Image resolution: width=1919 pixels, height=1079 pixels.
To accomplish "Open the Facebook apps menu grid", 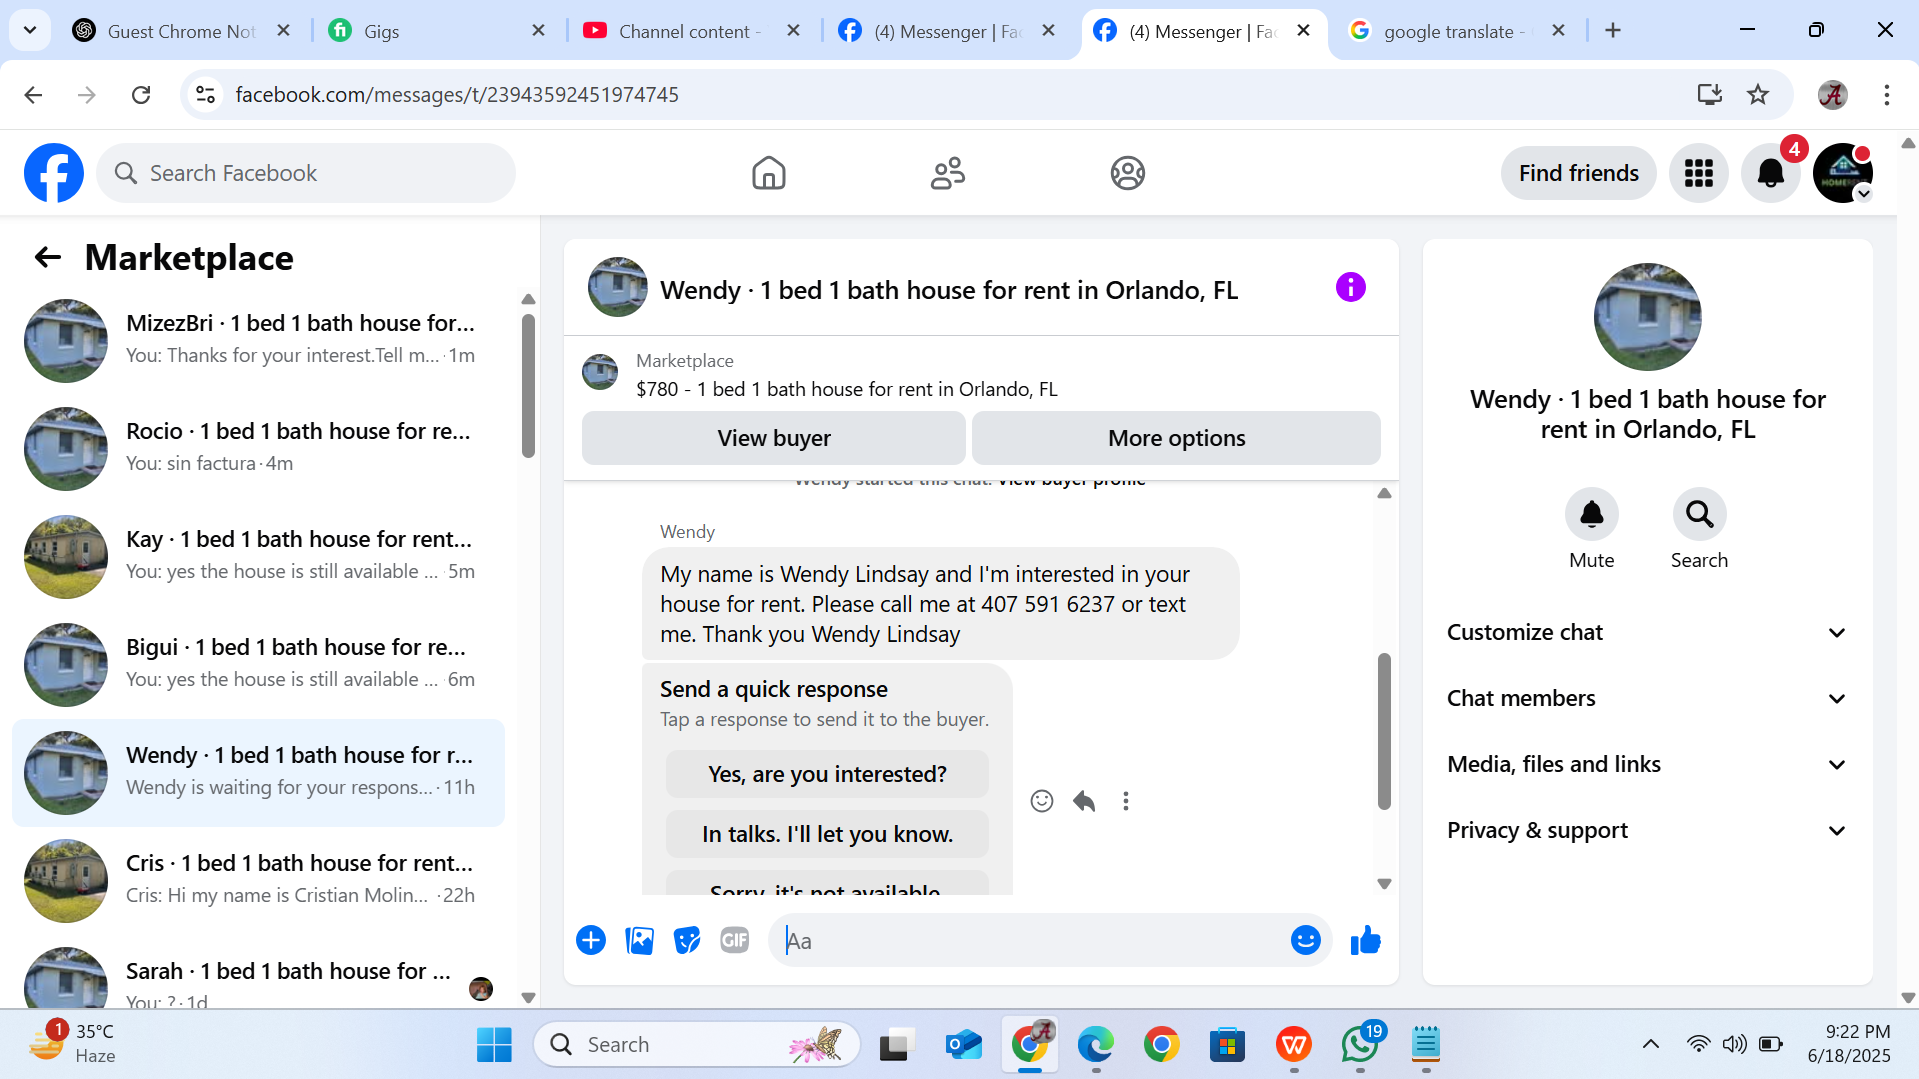I will 1698,173.
